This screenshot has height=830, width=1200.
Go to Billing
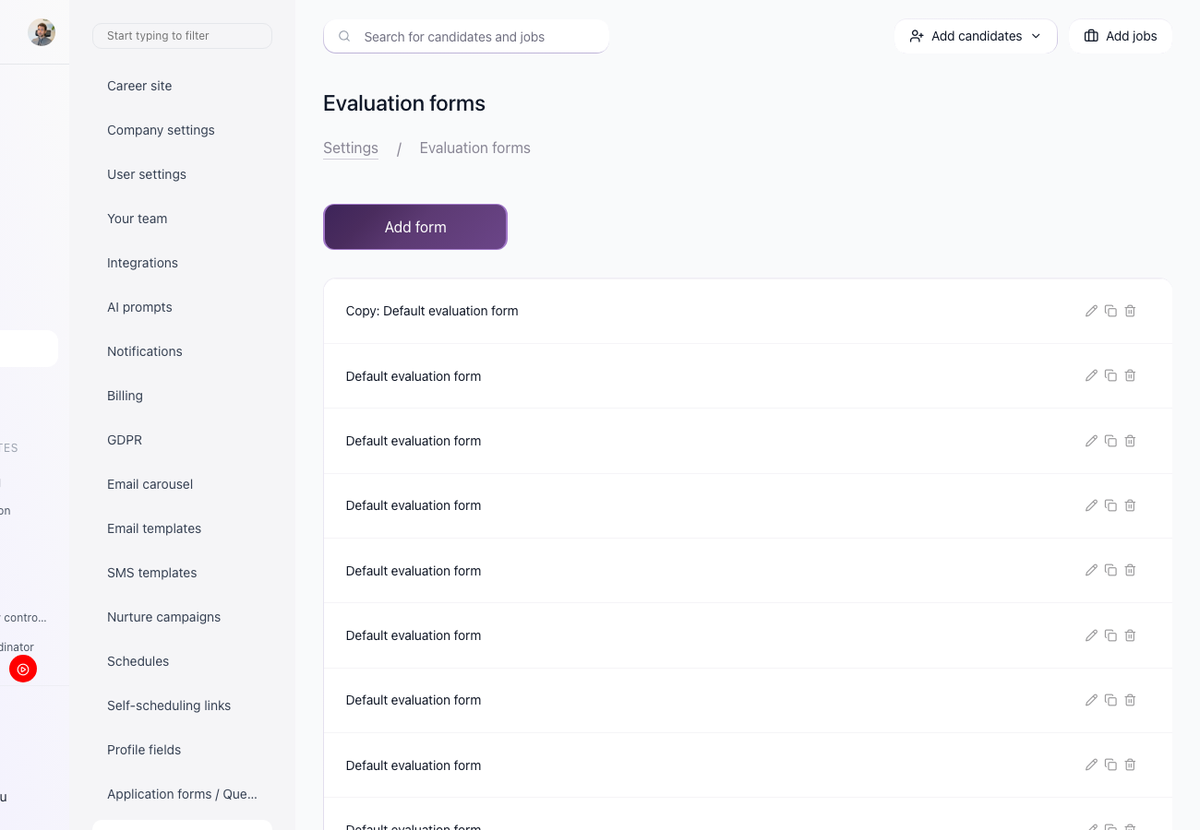(125, 395)
